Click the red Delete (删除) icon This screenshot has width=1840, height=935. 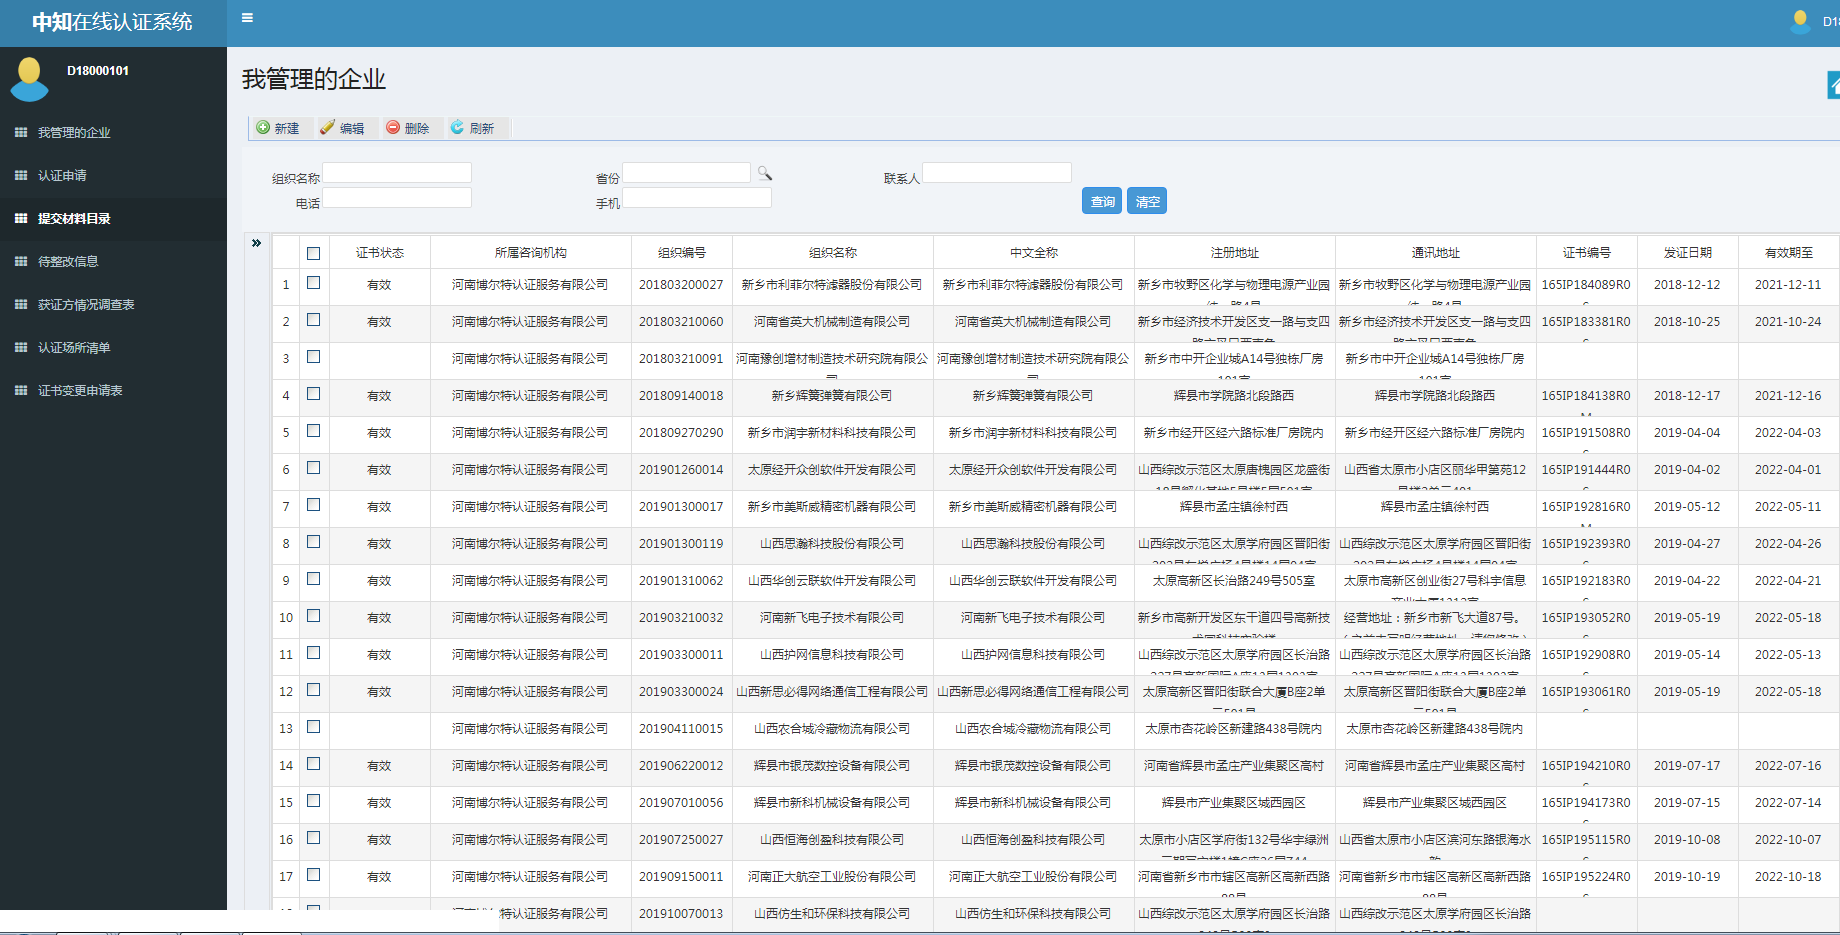[393, 128]
